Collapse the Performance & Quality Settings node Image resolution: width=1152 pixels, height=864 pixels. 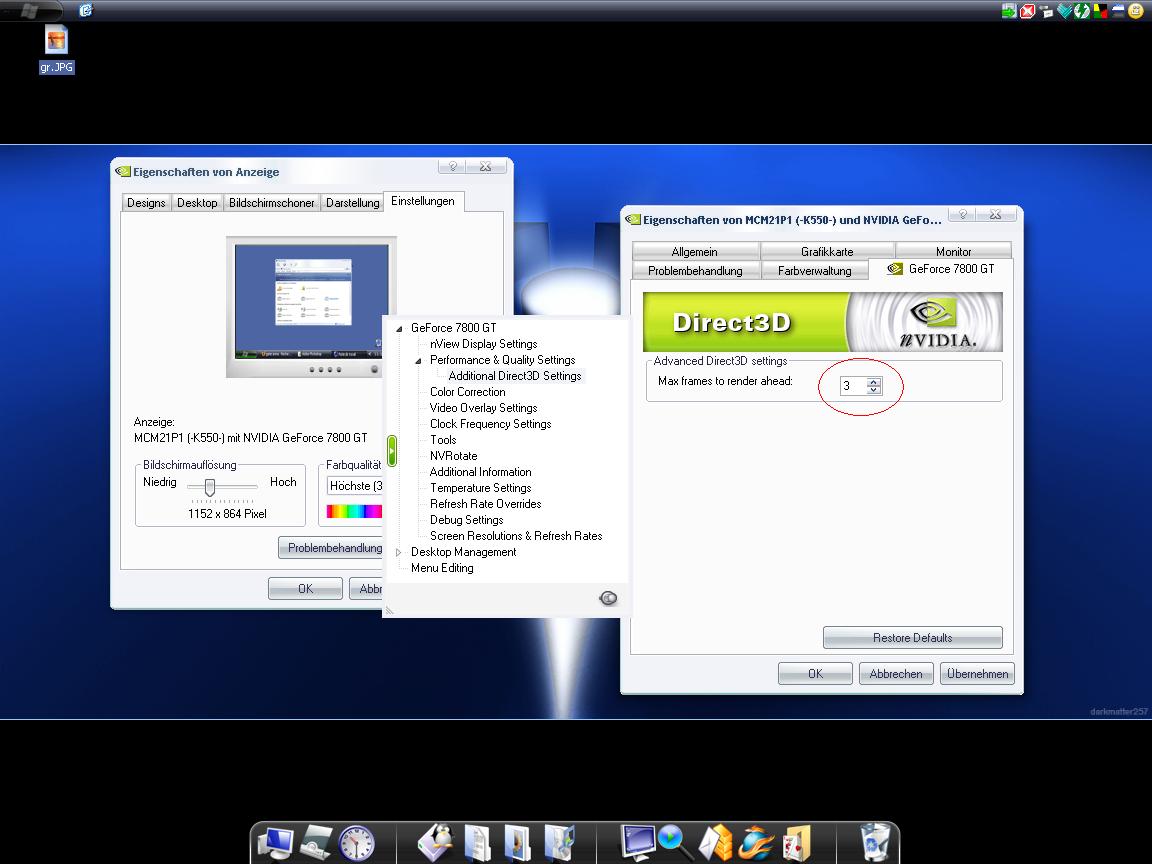418,361
